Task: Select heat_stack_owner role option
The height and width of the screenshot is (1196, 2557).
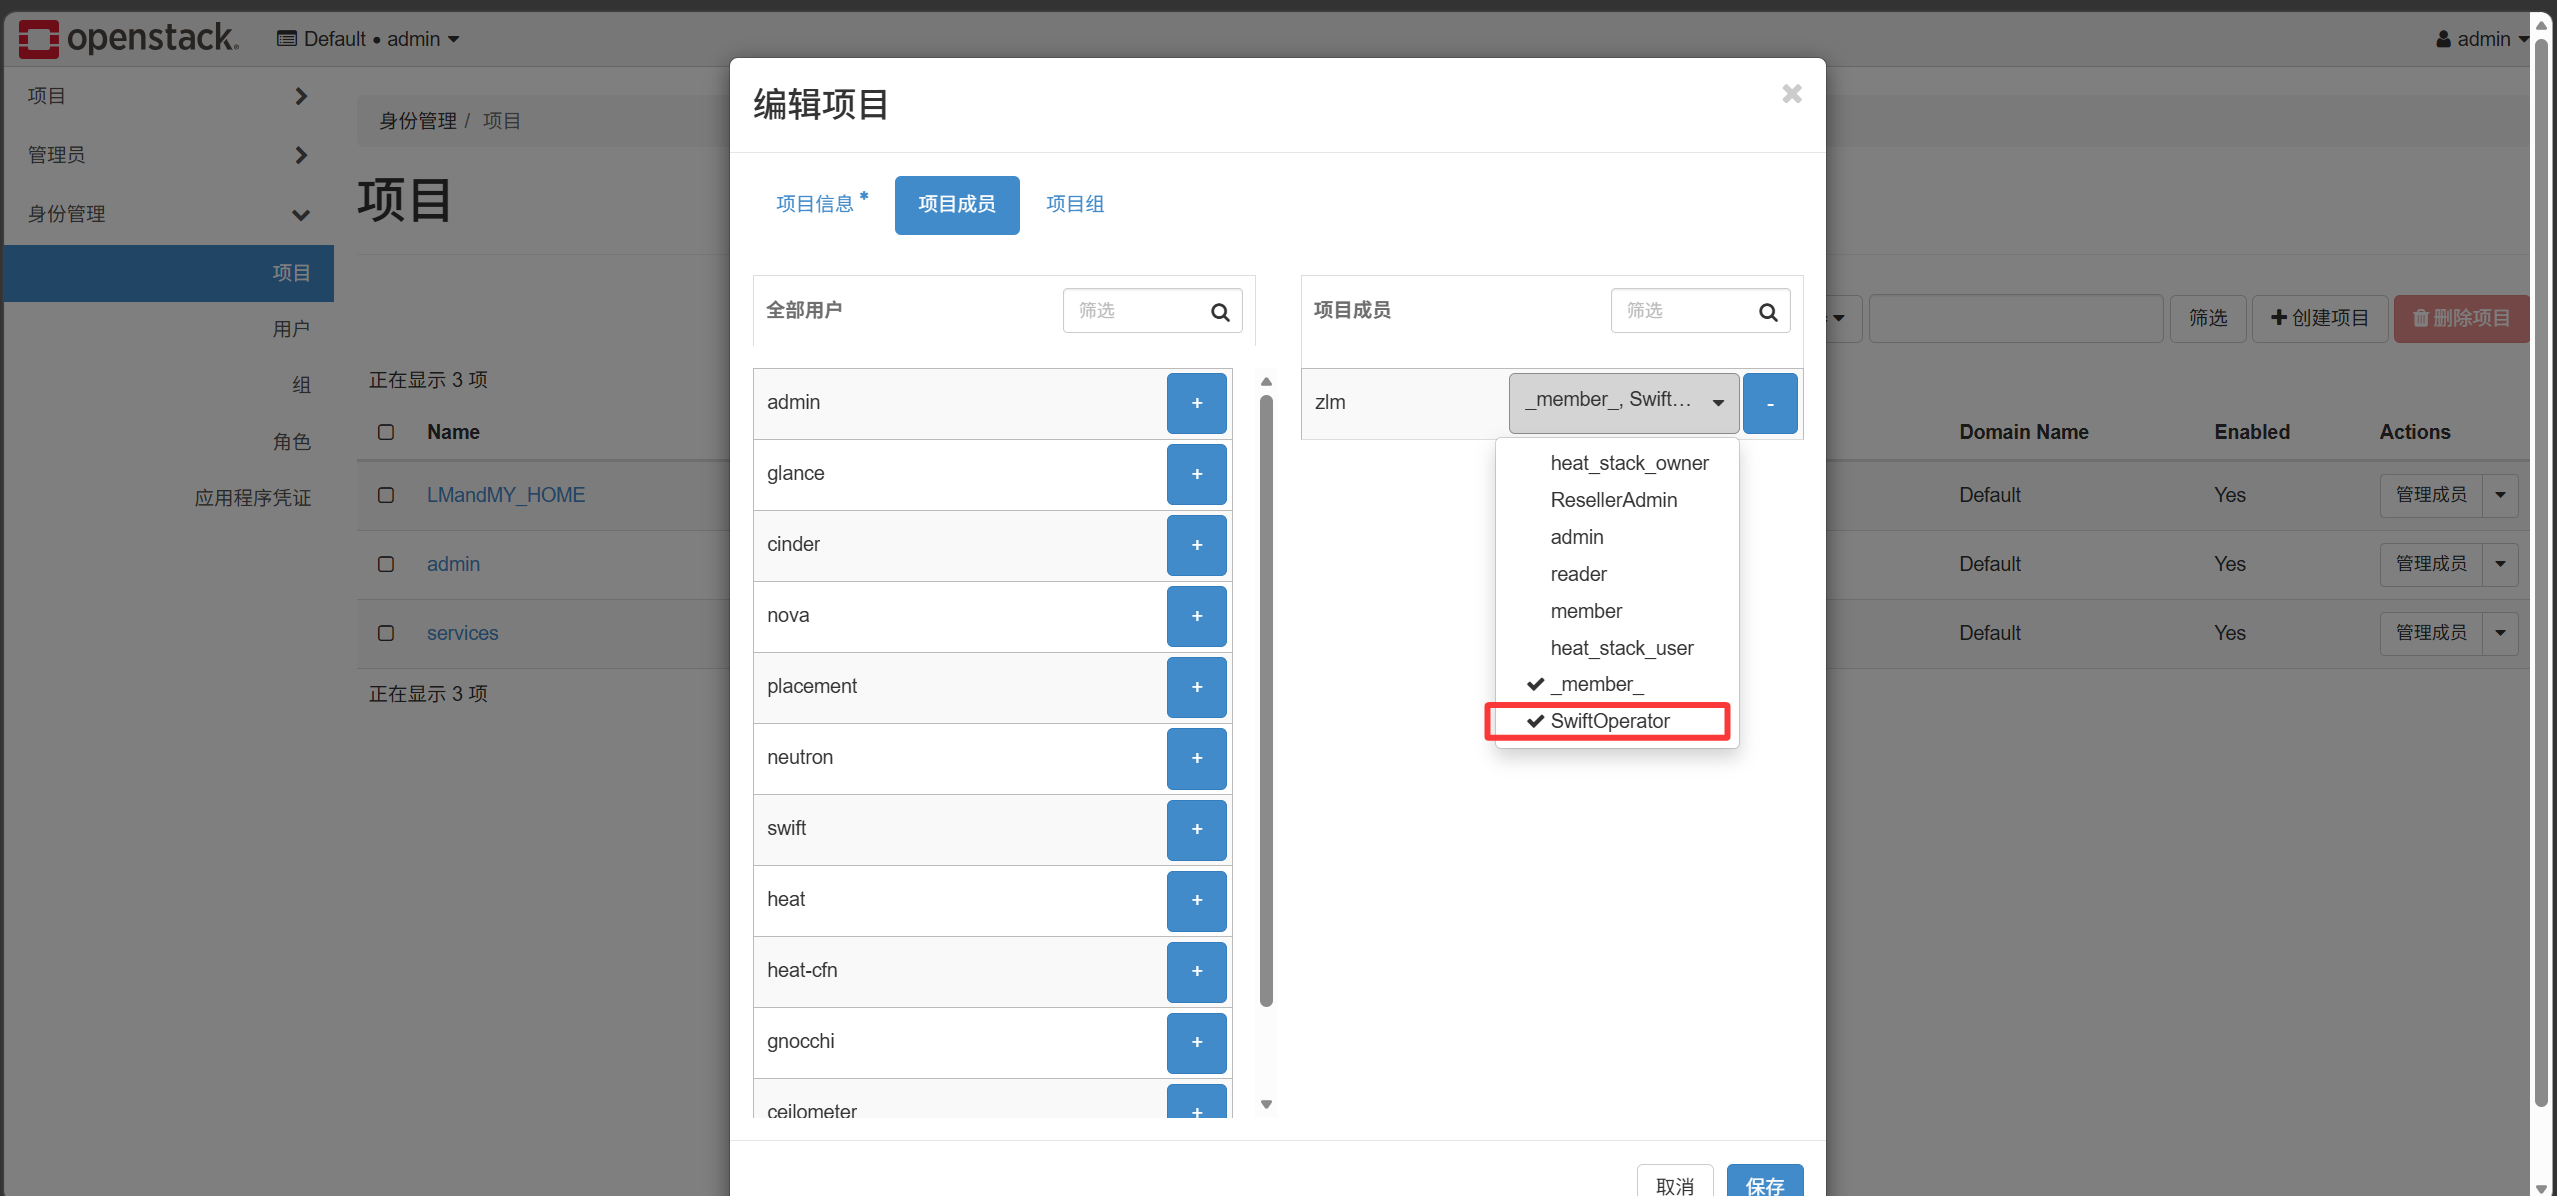Action: tap(1616, 463)
